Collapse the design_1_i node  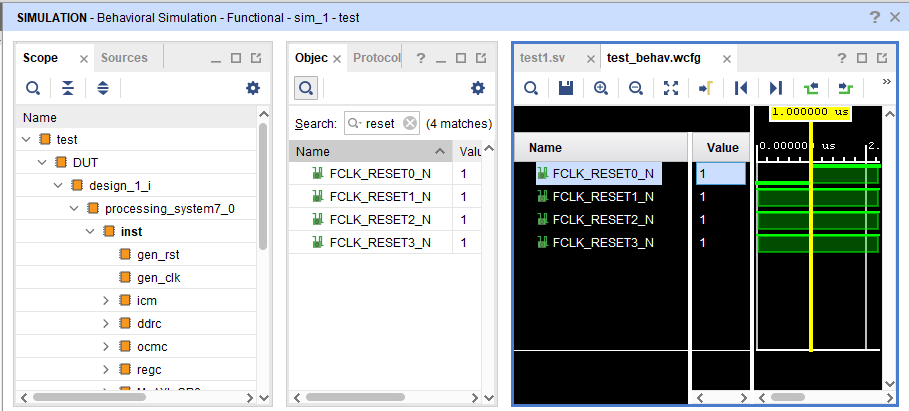point(59,186)
